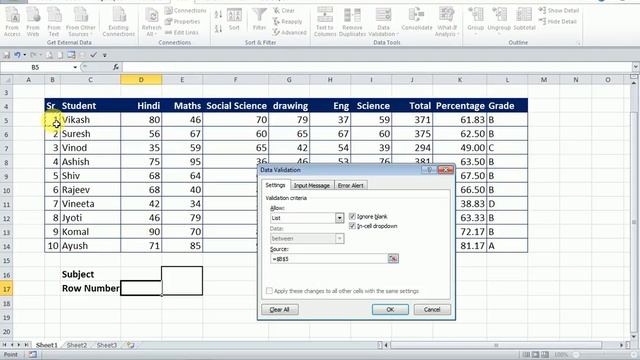Click Data Validation ribbon icon

pos(383,22)
